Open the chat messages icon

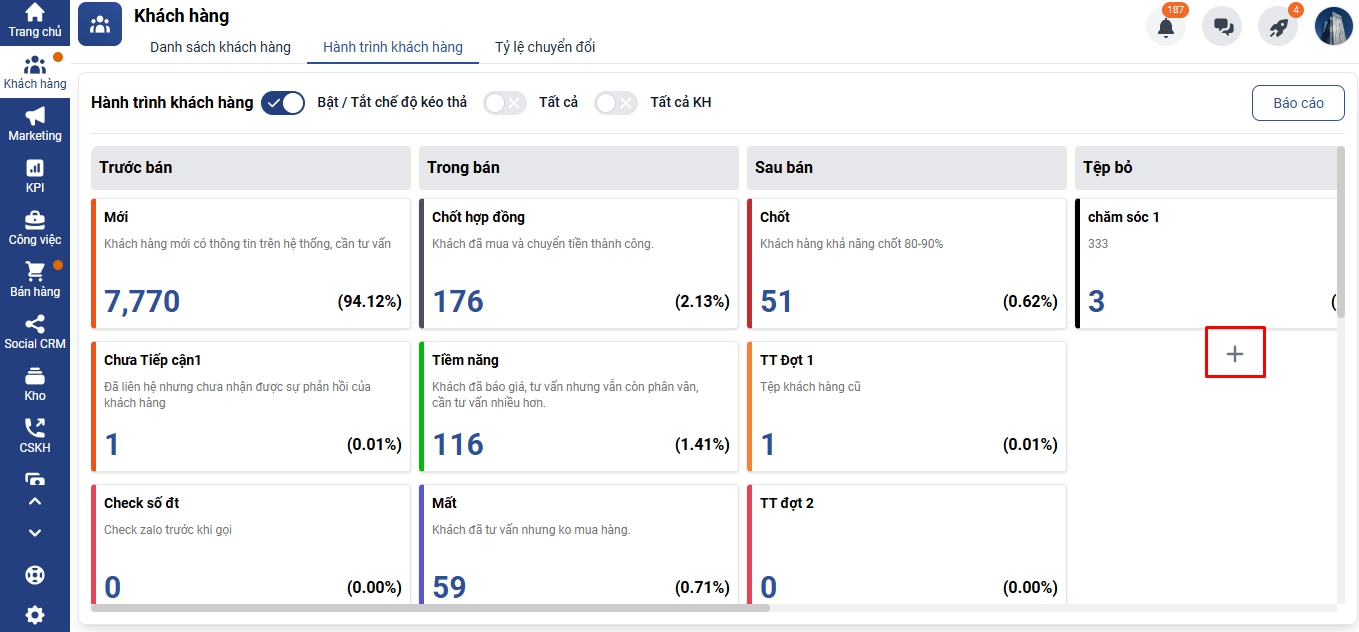(1222, 27)
